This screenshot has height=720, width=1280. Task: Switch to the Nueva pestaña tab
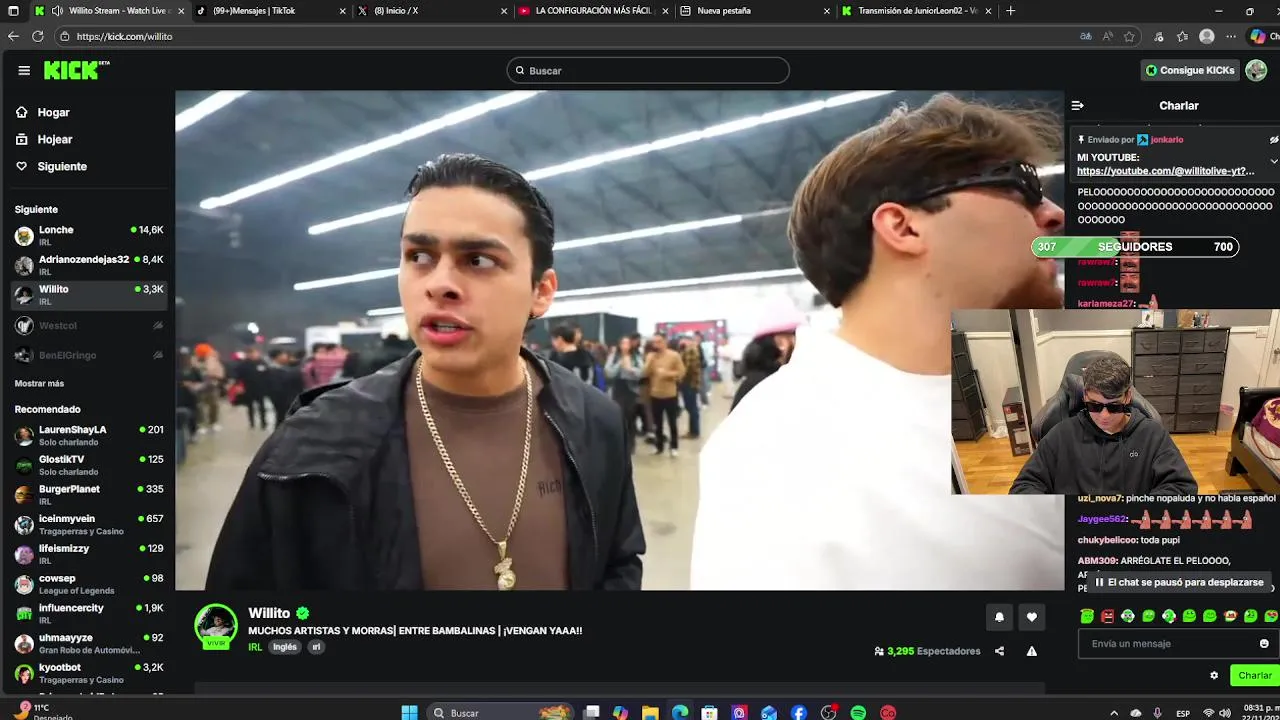pyautogui.click(x=757, y=11)
